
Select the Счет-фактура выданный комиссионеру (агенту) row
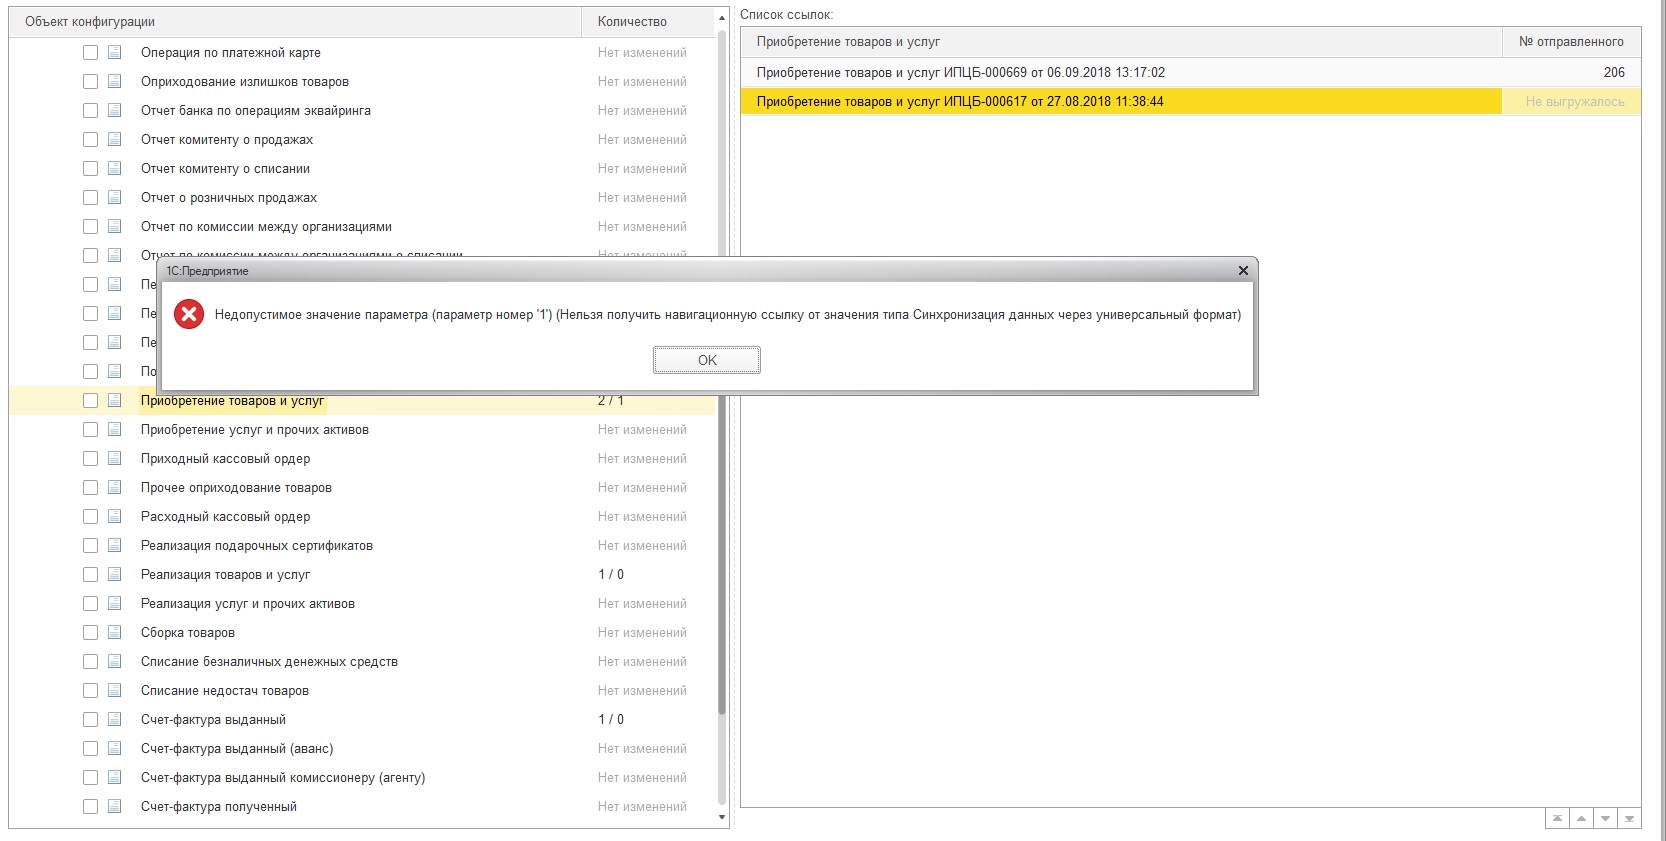coord(362,777)
